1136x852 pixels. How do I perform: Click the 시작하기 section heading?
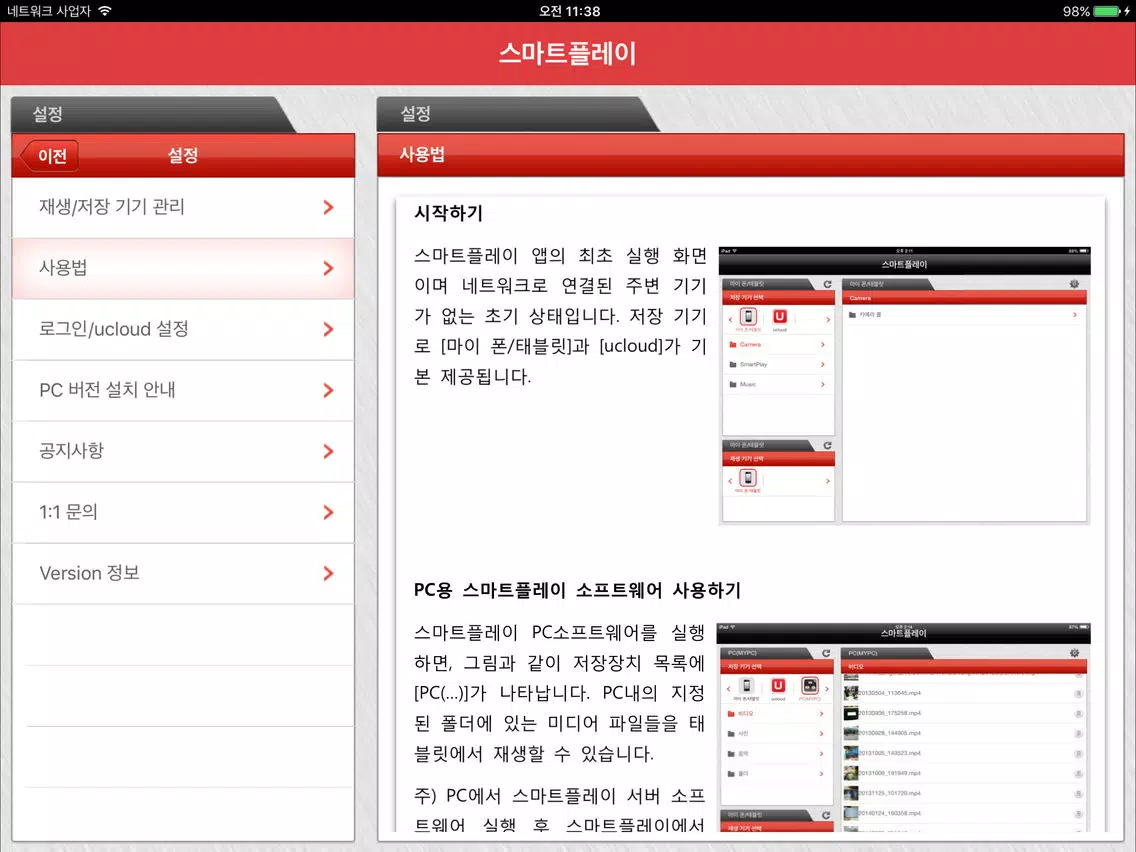click(448, 213)
